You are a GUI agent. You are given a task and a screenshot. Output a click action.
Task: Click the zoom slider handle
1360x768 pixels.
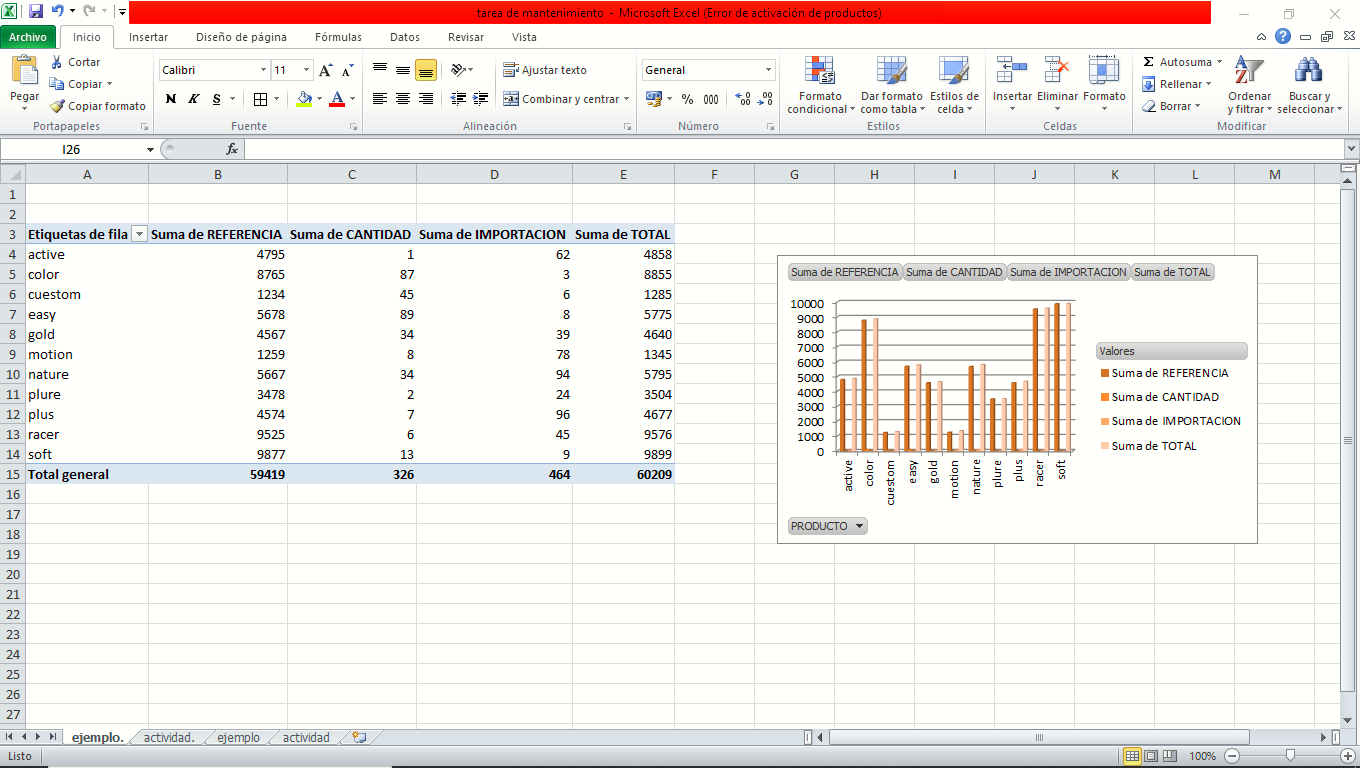(1291, 756)
